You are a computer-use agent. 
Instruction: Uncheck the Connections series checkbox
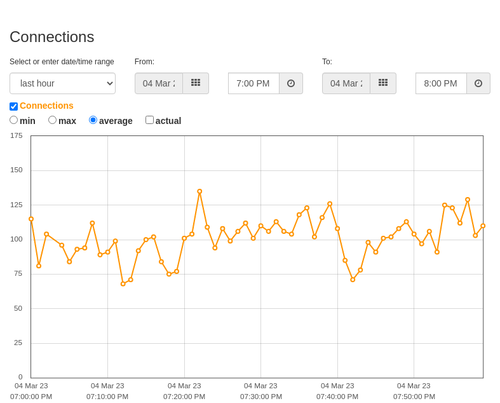[x=14, y=106]
